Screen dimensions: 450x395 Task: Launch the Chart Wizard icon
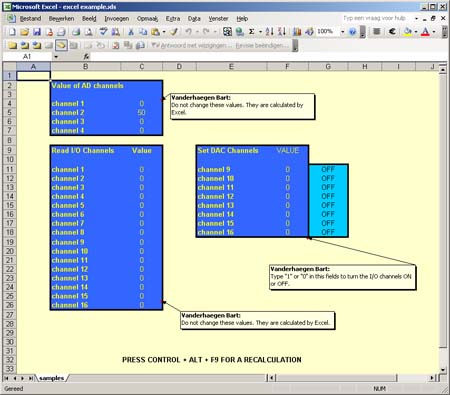pyautogui.click(x=297, y=32)
